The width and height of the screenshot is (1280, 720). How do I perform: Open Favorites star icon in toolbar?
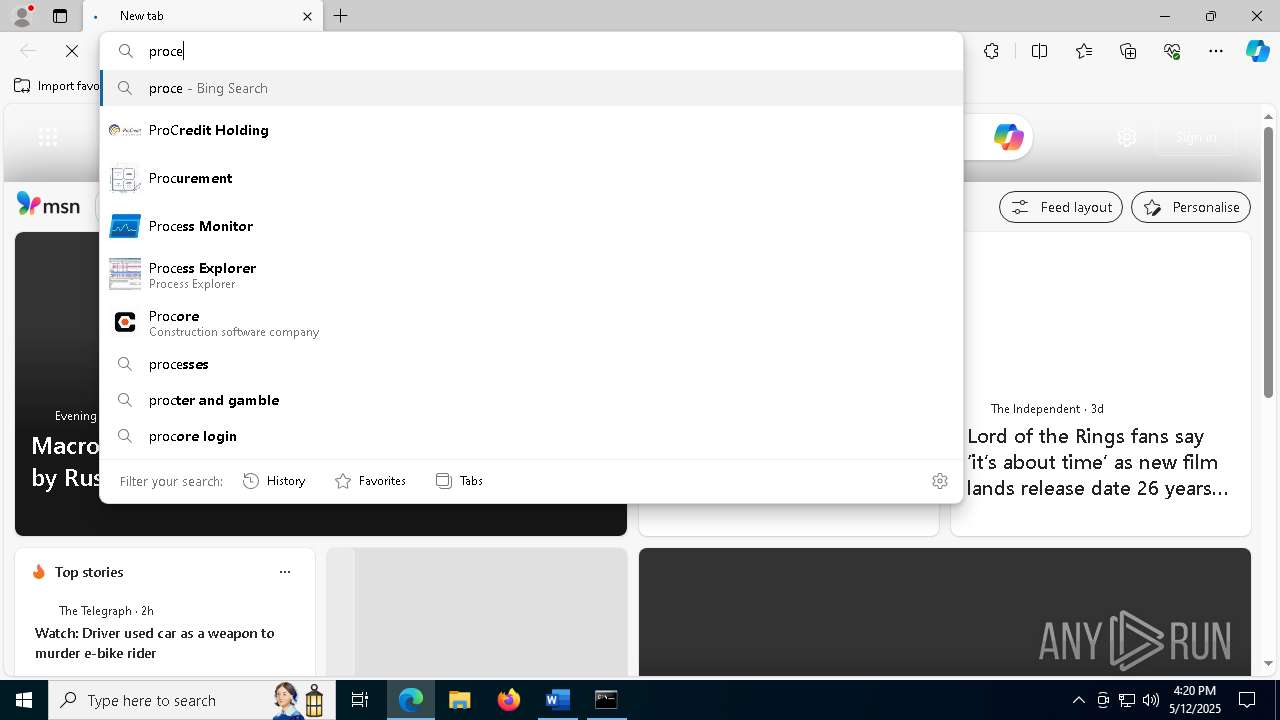coord(1084,51)
